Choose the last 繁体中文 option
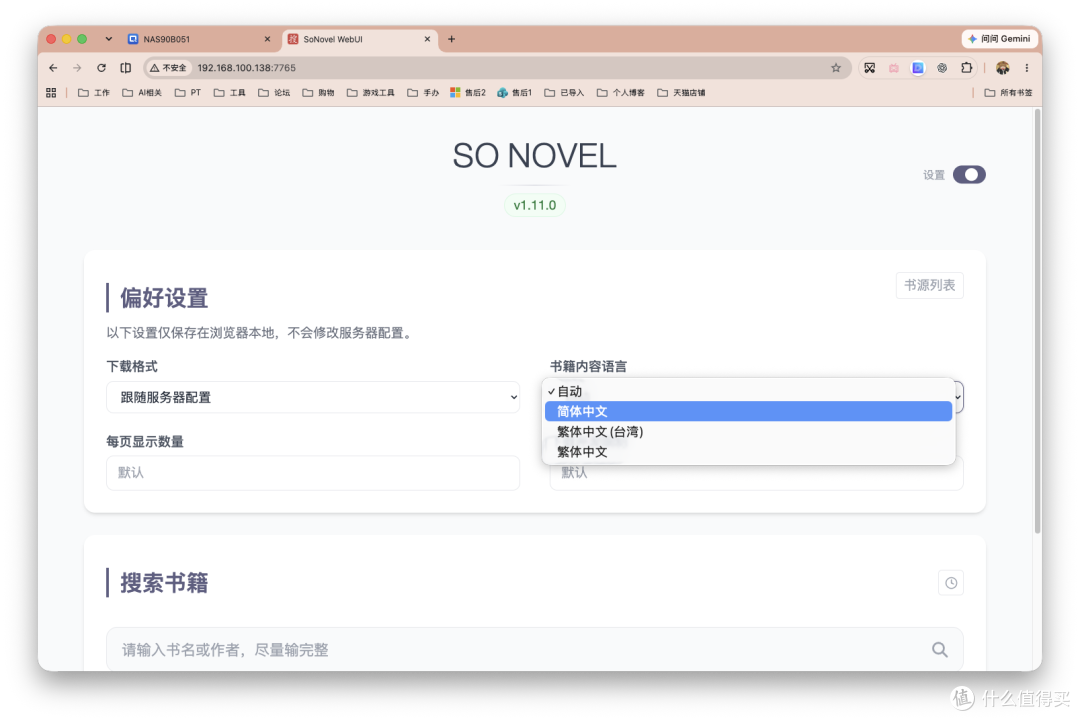 (x=748, y=452)
